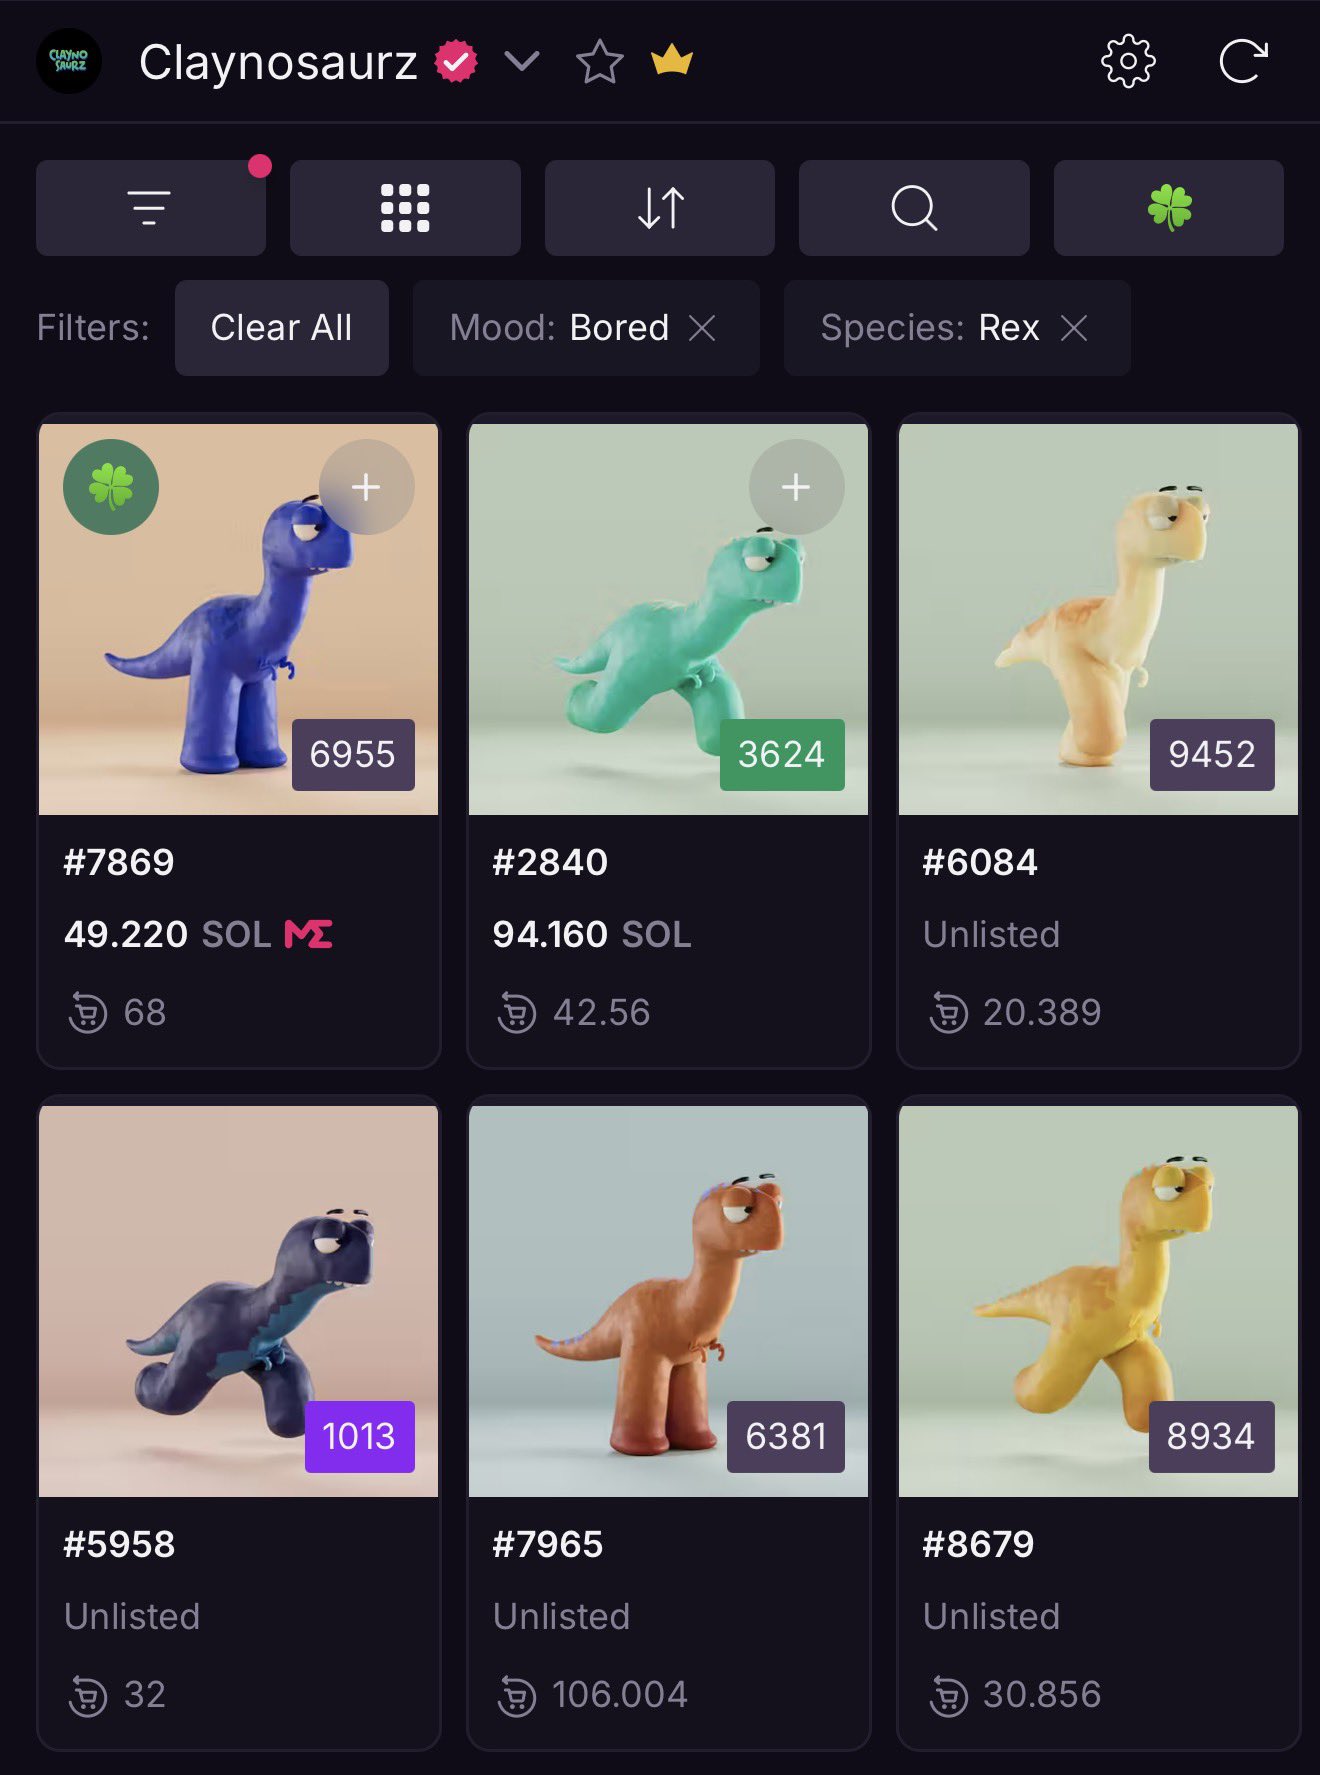Open the sort order options
The image size is (1320, 1775).
point(660,208)
